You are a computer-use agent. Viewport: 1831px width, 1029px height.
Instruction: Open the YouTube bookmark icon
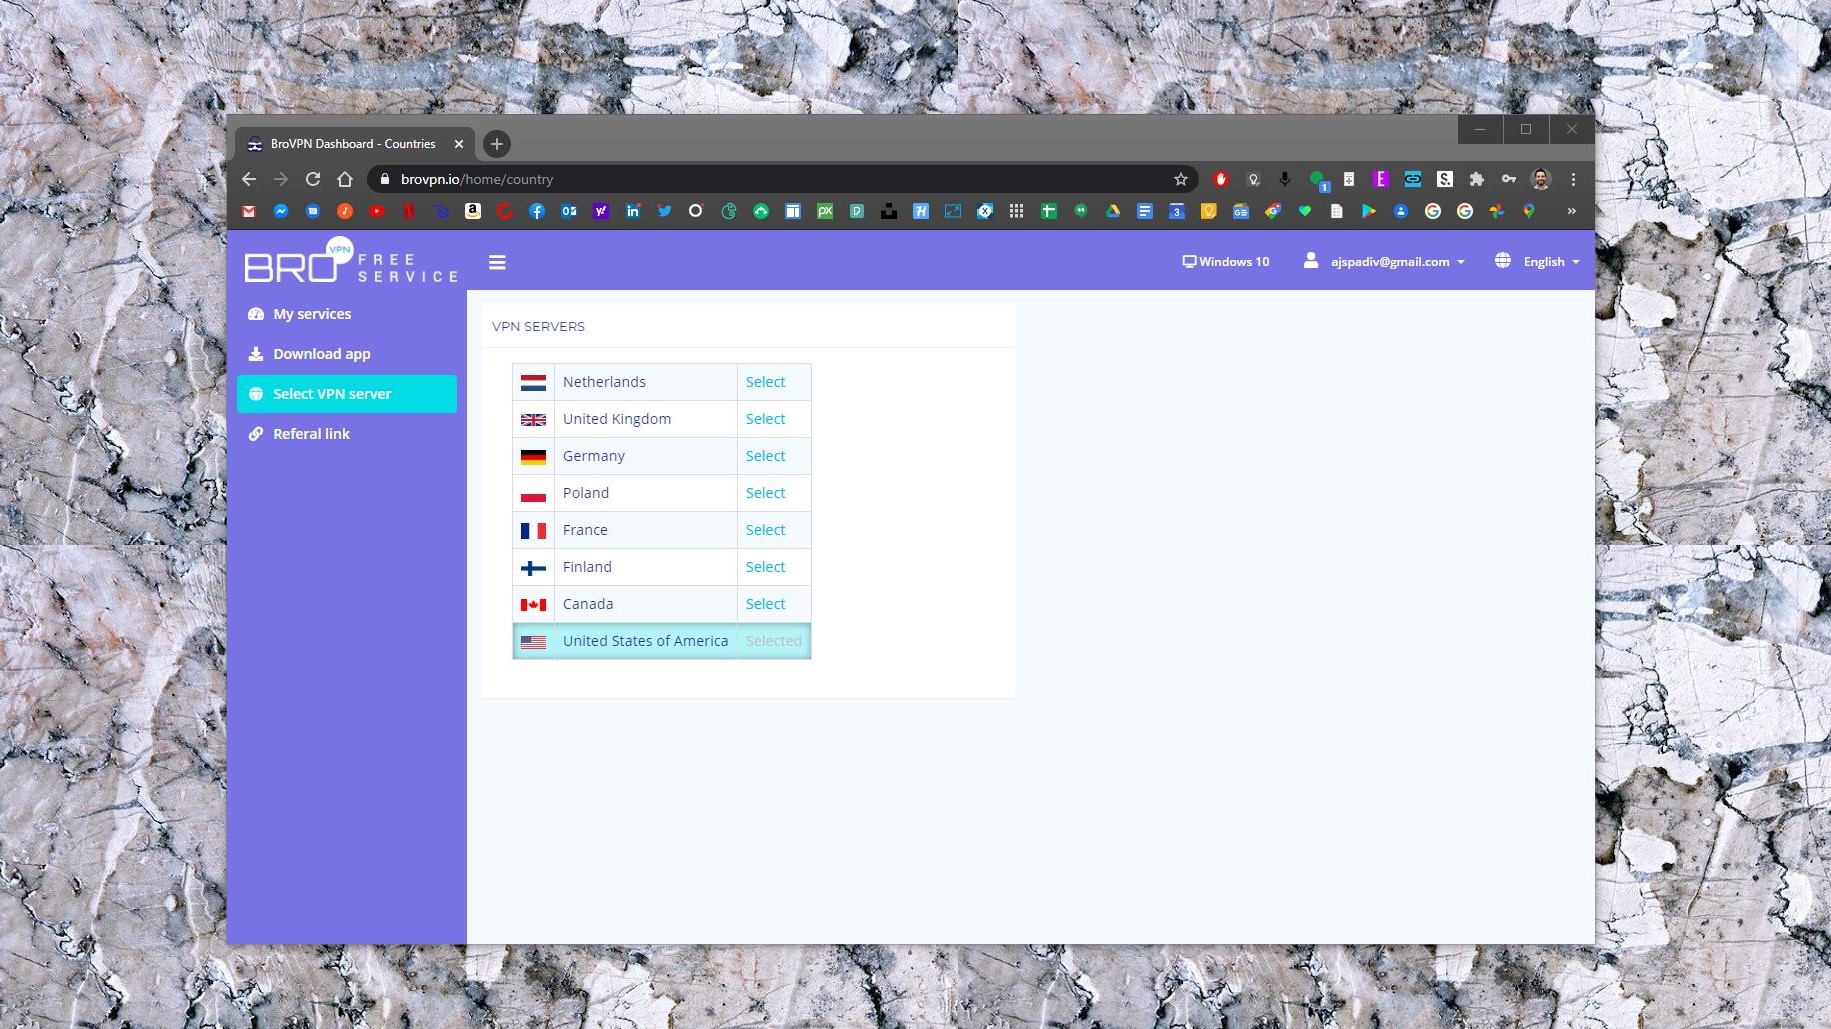[x=377, y=211]
